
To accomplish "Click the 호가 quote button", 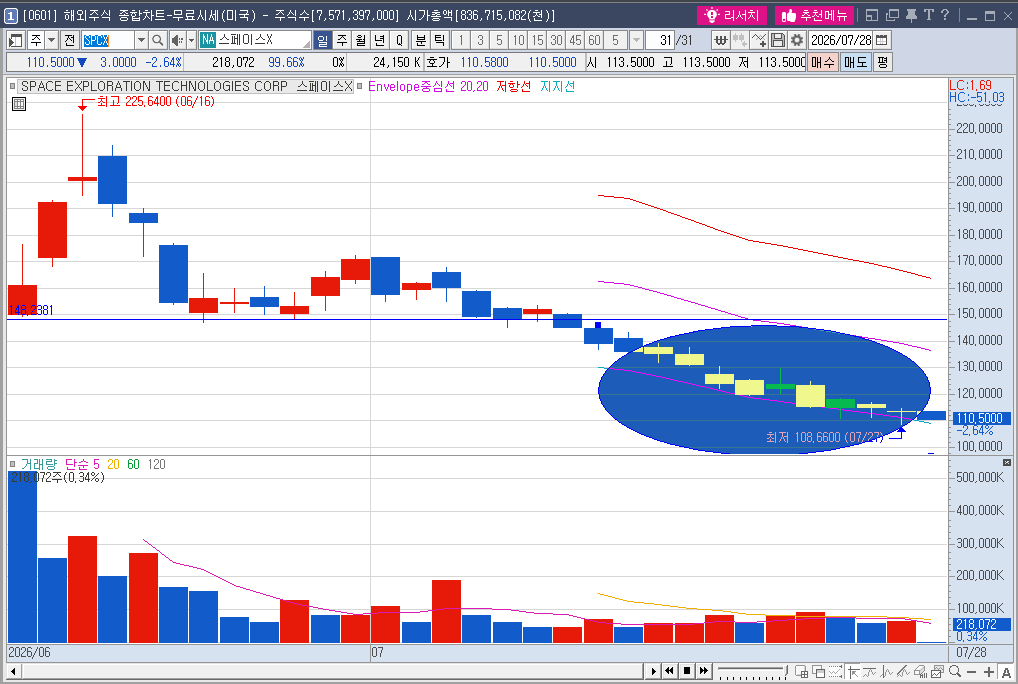I will (x=438, y=62).
